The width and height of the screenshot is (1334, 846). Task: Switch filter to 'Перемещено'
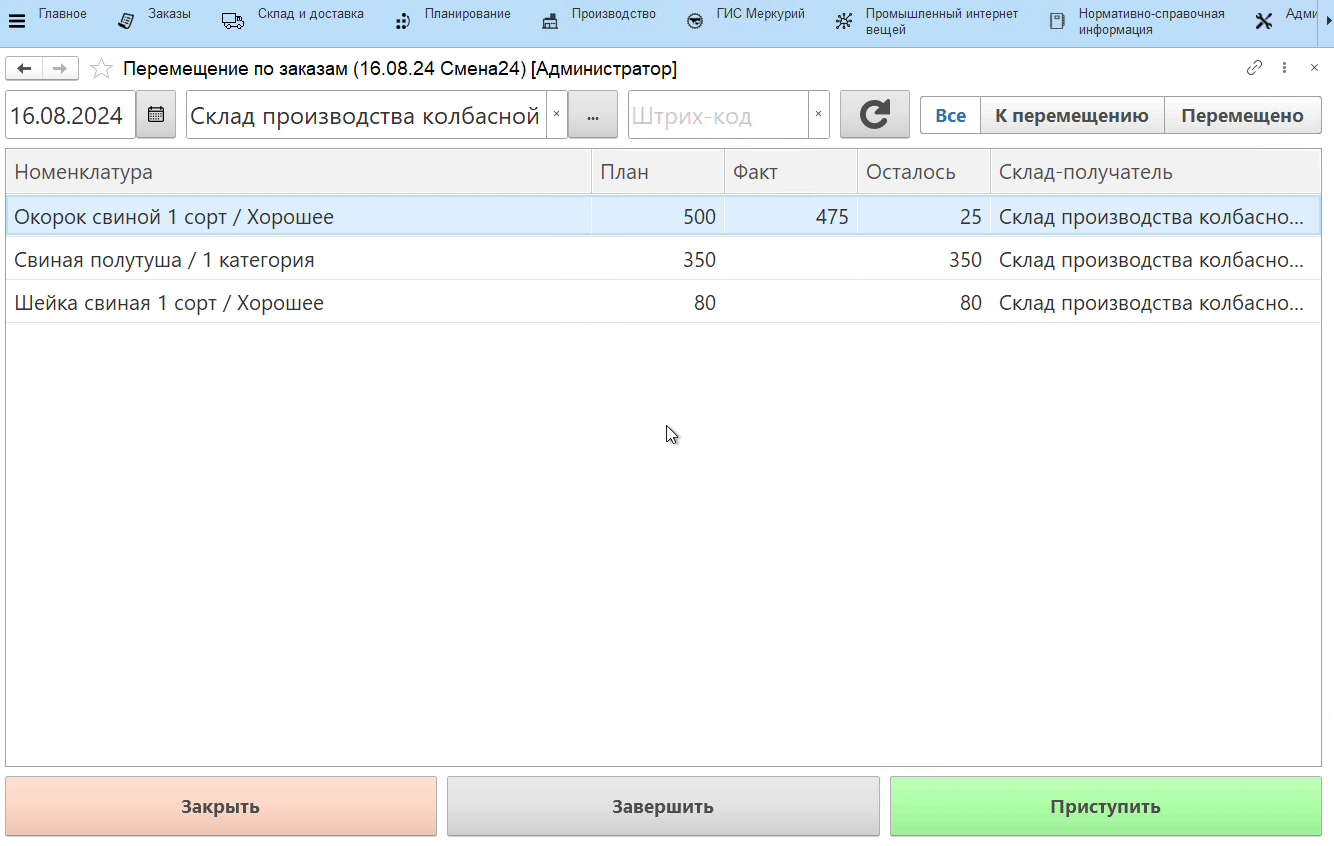click(1242, 116)
